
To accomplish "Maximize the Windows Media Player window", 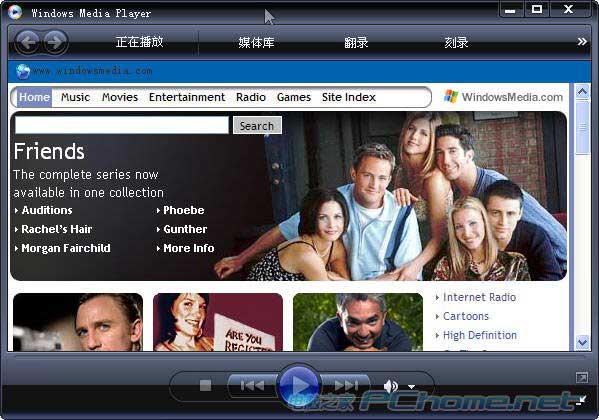I will (x=537, y=9).
